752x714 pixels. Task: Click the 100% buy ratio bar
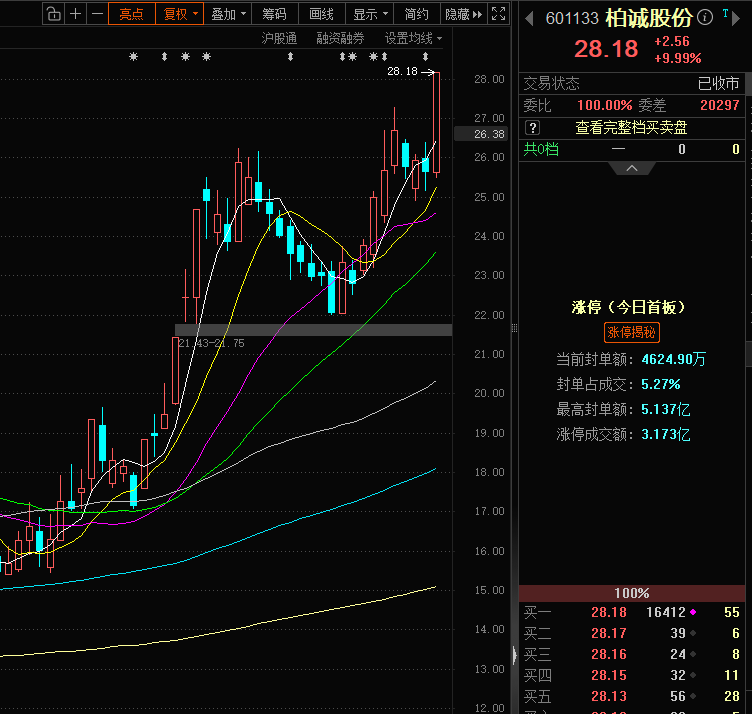point(632,593)
